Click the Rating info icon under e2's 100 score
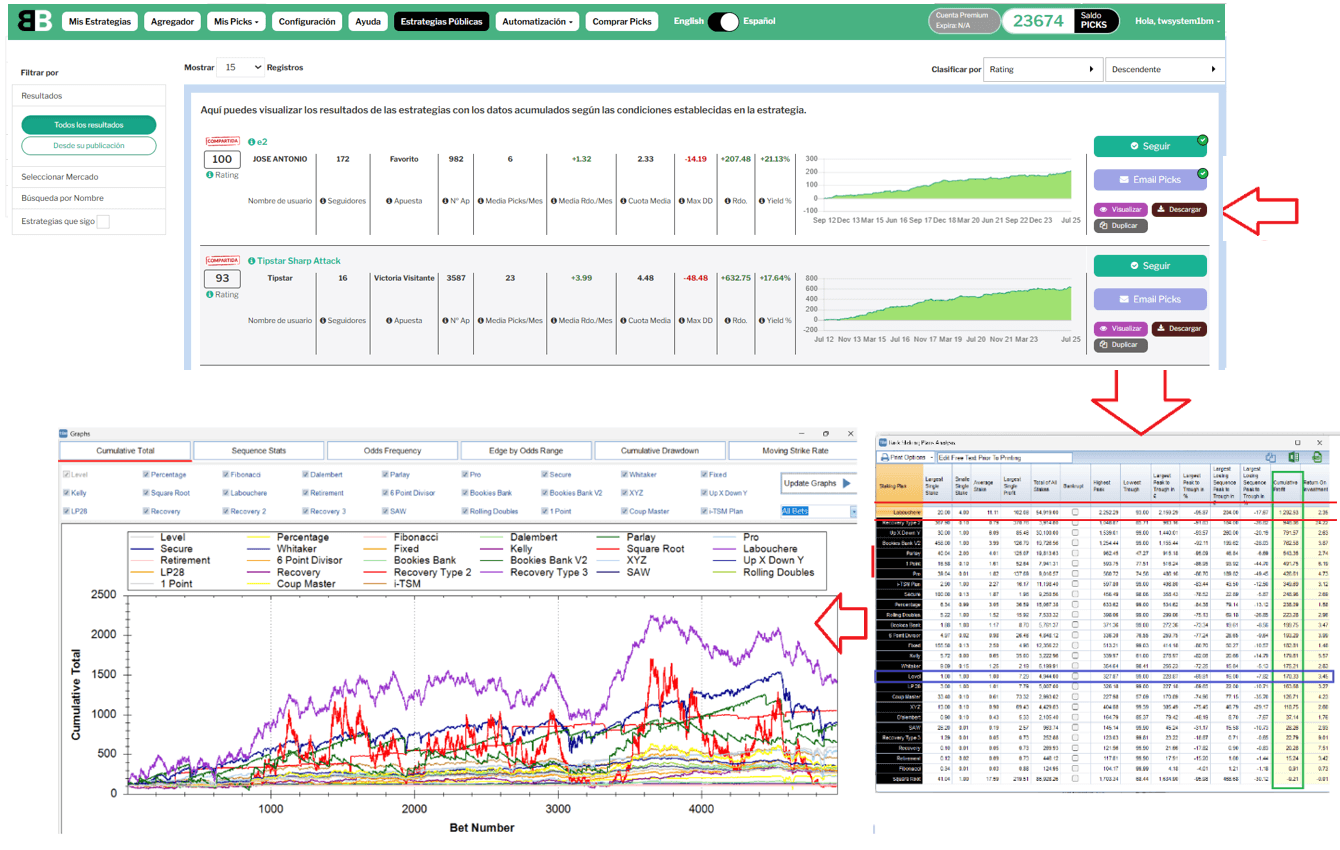The width and height of the screenshot is (1340, 850). click(209, 175)
